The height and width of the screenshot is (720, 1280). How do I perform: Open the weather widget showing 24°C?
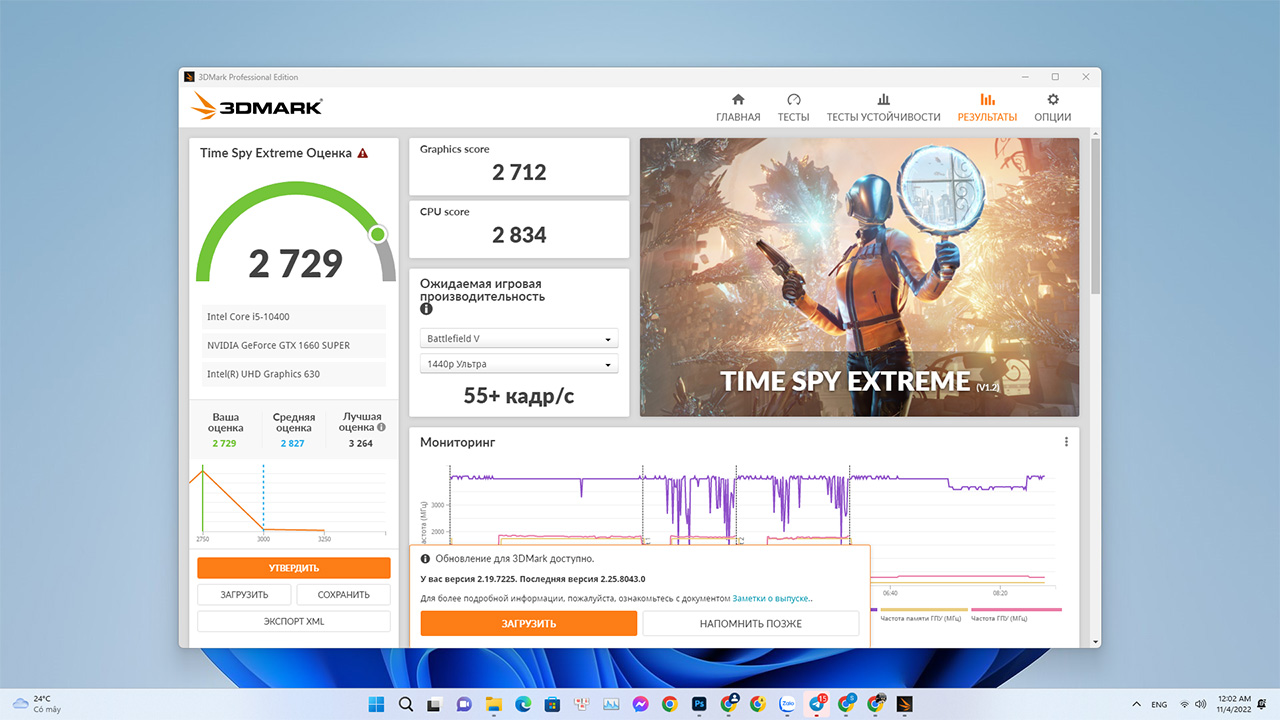point(35,704)
